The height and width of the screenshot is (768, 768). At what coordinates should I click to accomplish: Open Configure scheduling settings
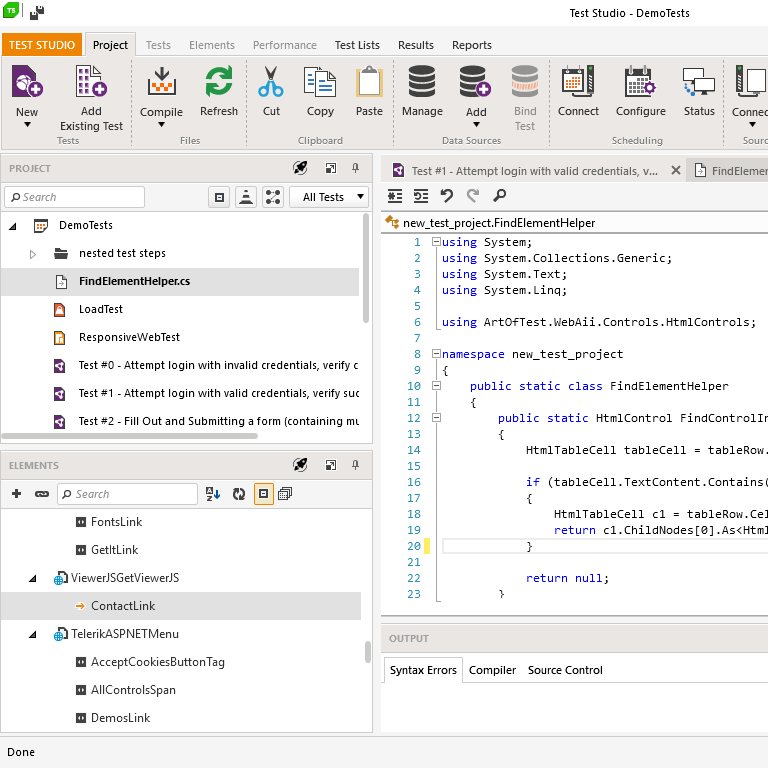pos(640,81)
